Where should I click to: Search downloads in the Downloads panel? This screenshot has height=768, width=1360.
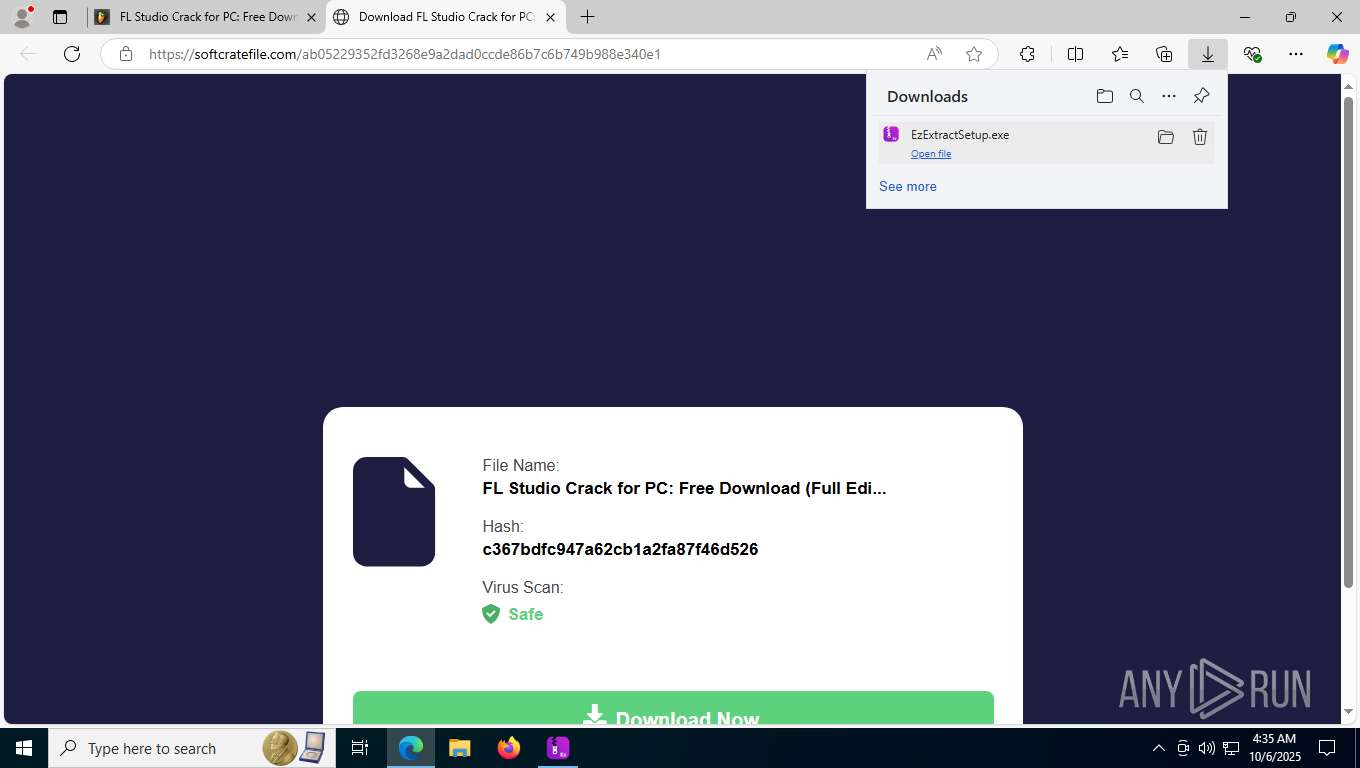(1137, 96)
